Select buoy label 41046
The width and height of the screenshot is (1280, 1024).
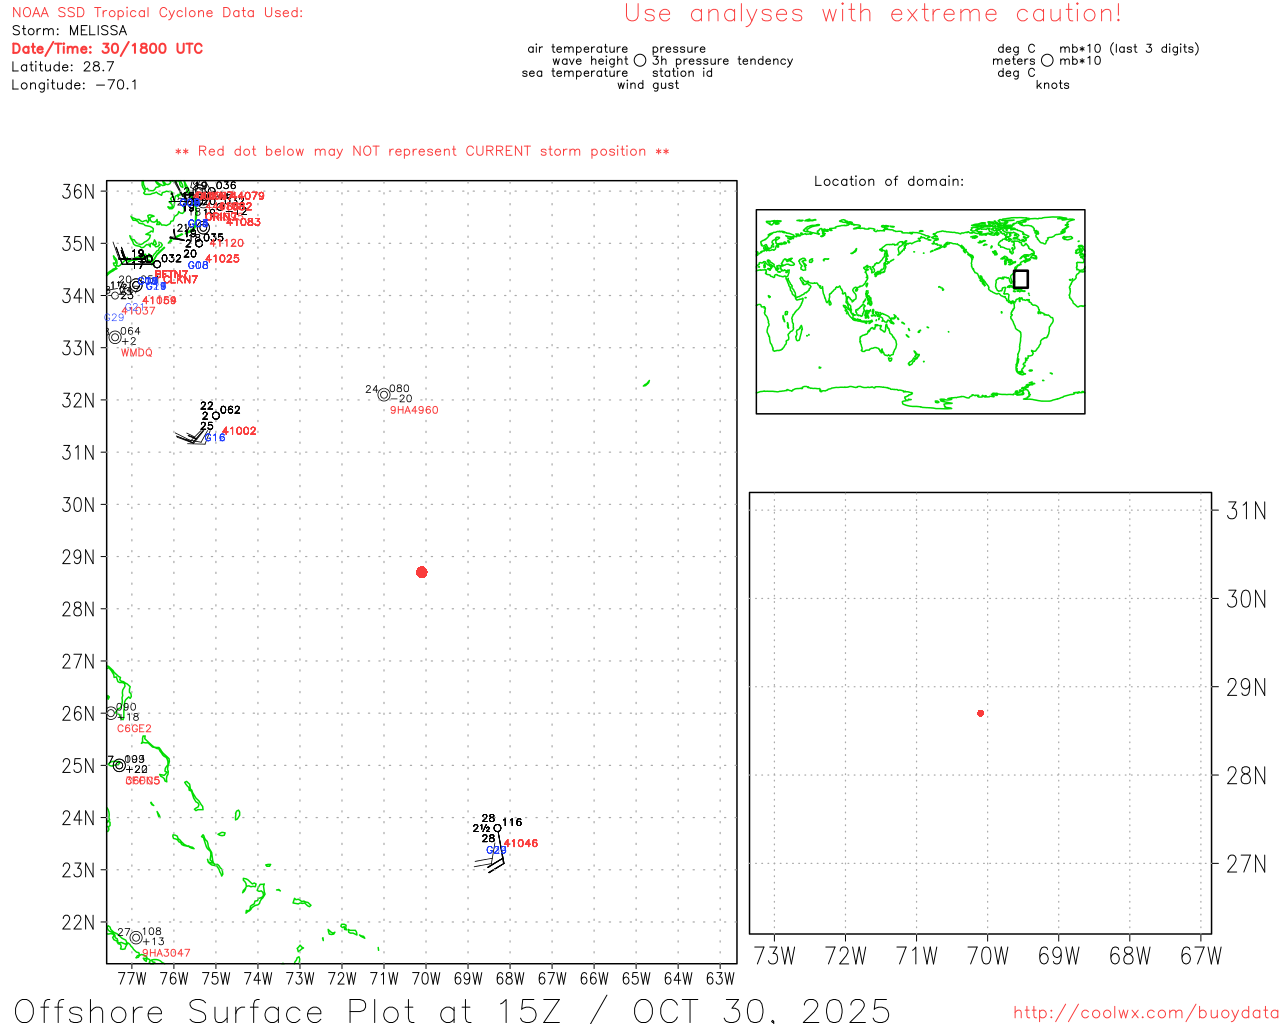point(521,843)
